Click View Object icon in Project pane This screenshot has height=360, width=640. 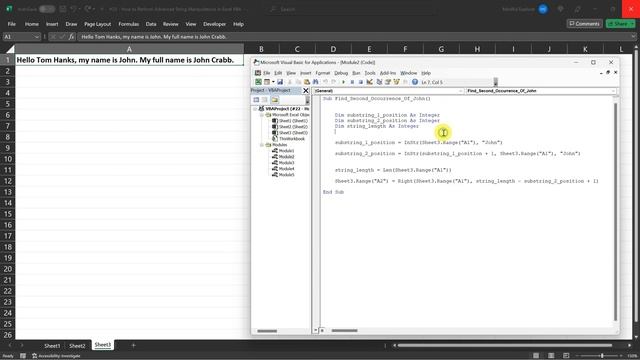(265, 100)
